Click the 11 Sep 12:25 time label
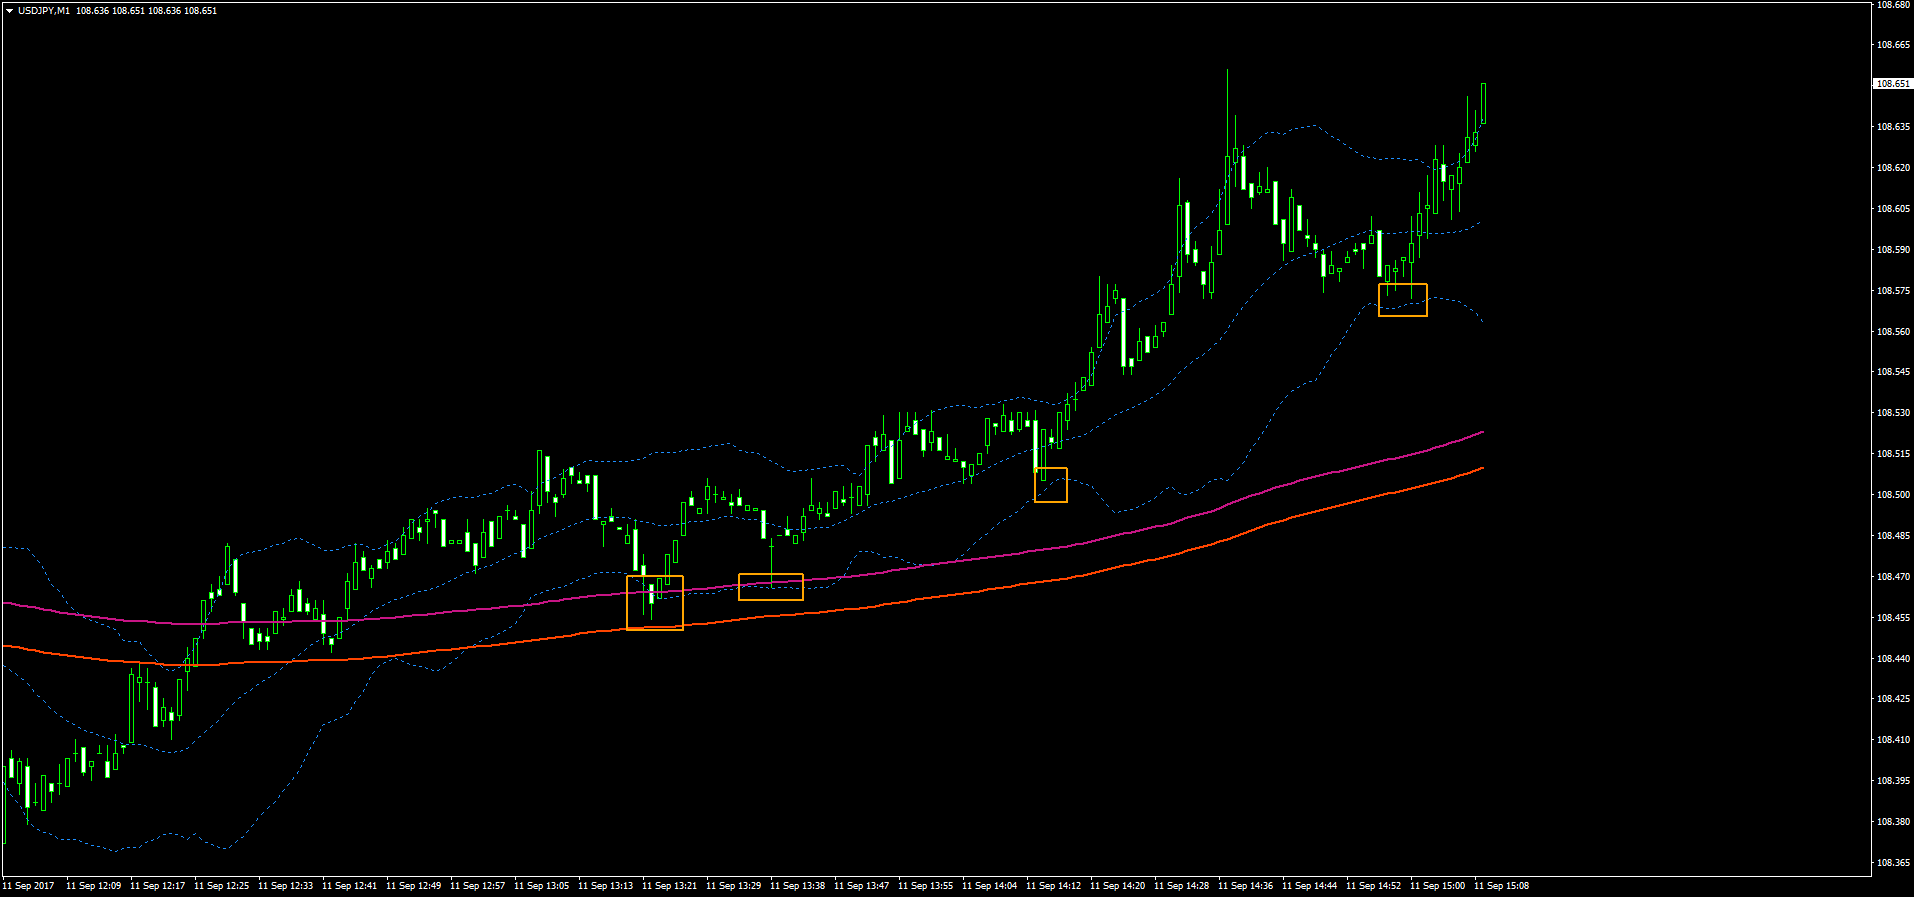This screenshot has height=897, width=1914. [222, 886]
